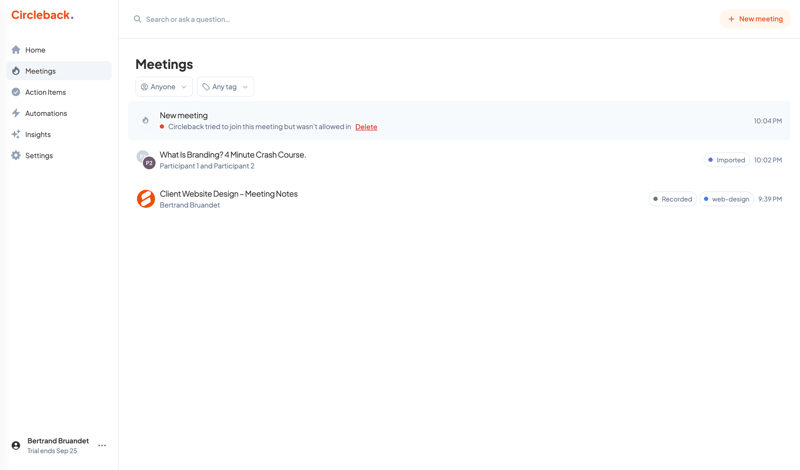Viewport: 800px width, 470px height.
Task: Click the chevron in Any tag filter
Action: (245, 87)
